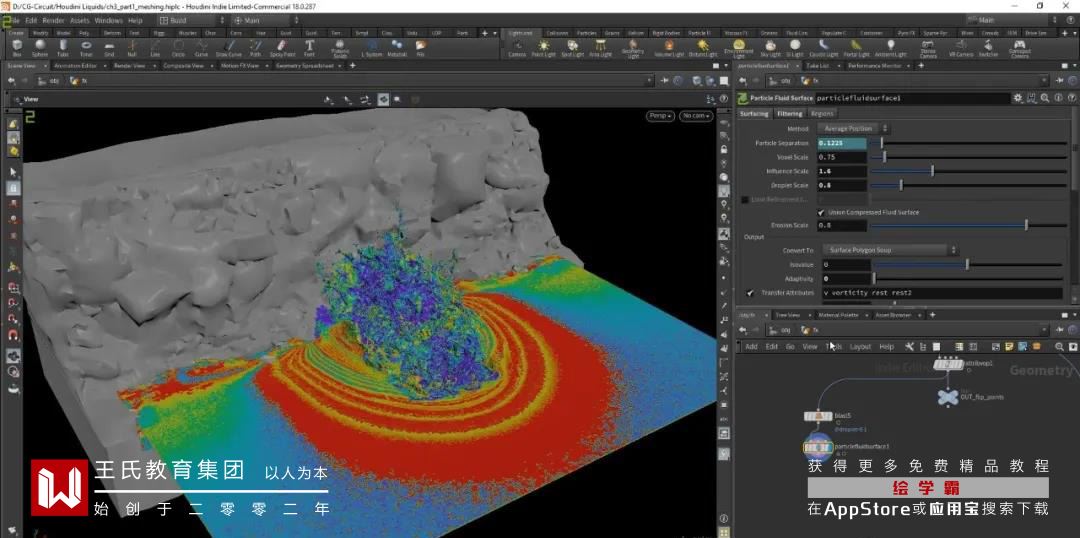Select the Draw Curve shelf tool
Screen dimensions: 1080x538
229,48
